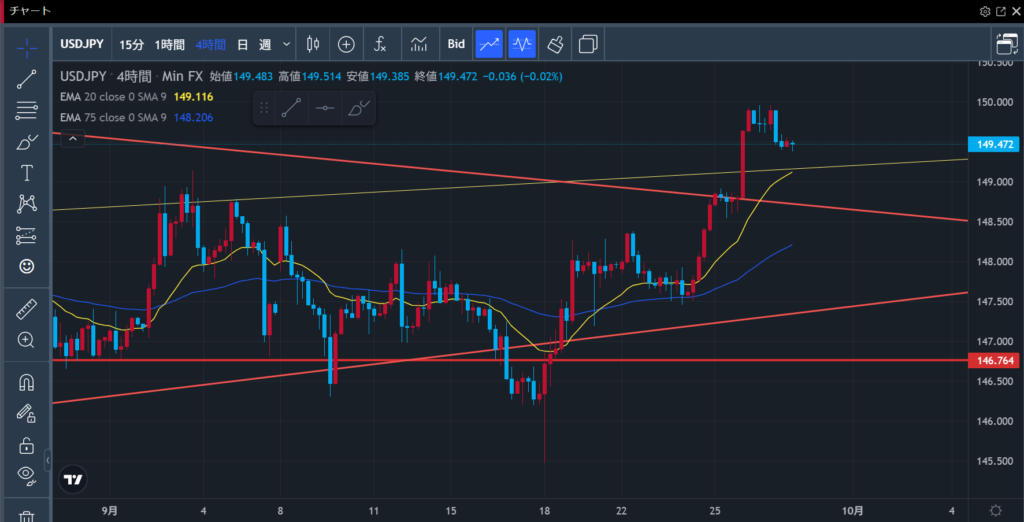Toggle magnet mode on
The image size is (1024, 522).
[27, 382]
